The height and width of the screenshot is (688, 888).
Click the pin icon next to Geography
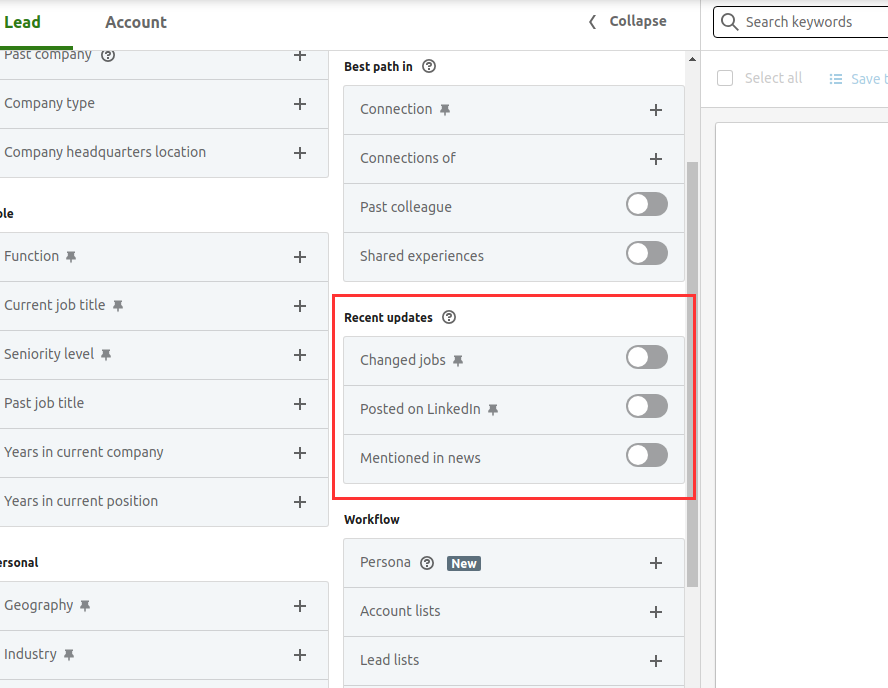pos(85,606)
